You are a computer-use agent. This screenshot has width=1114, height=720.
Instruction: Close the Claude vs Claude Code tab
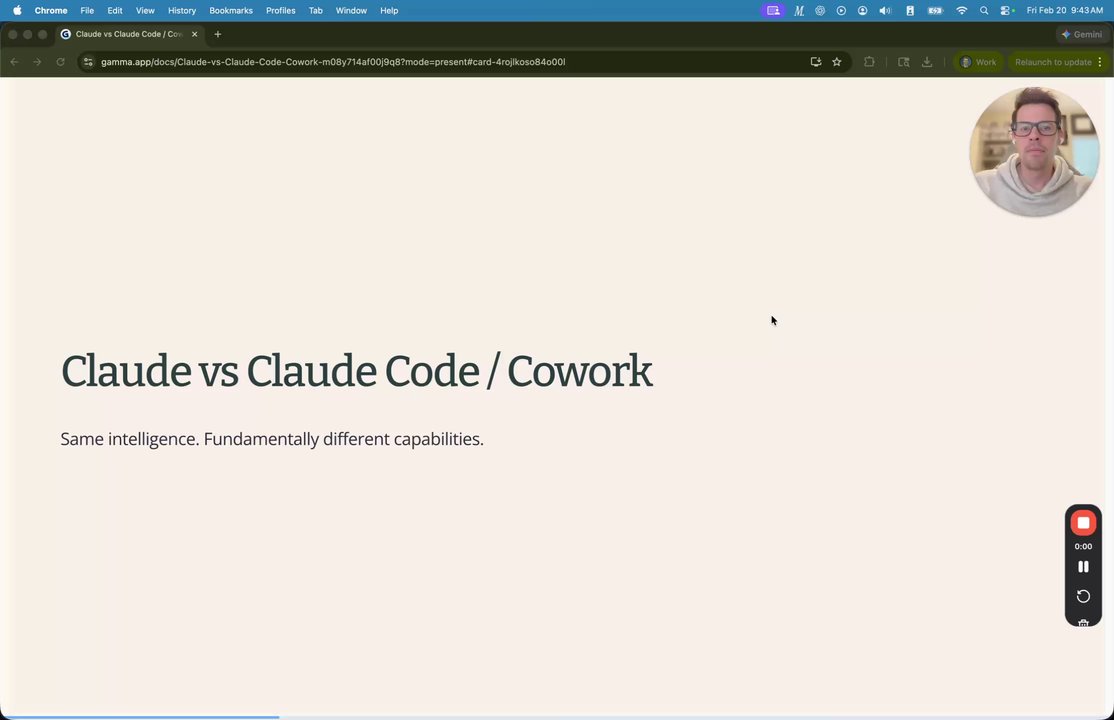coord(195,34)
